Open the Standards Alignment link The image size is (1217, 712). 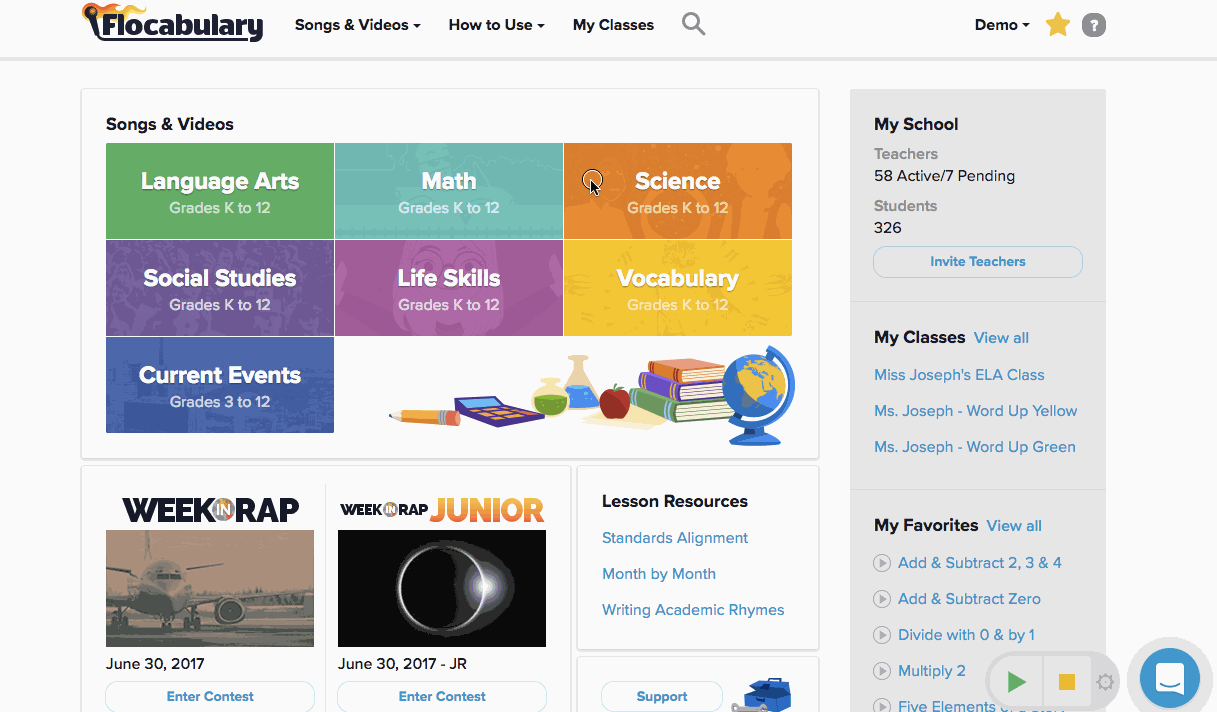[x=674, y=538]
